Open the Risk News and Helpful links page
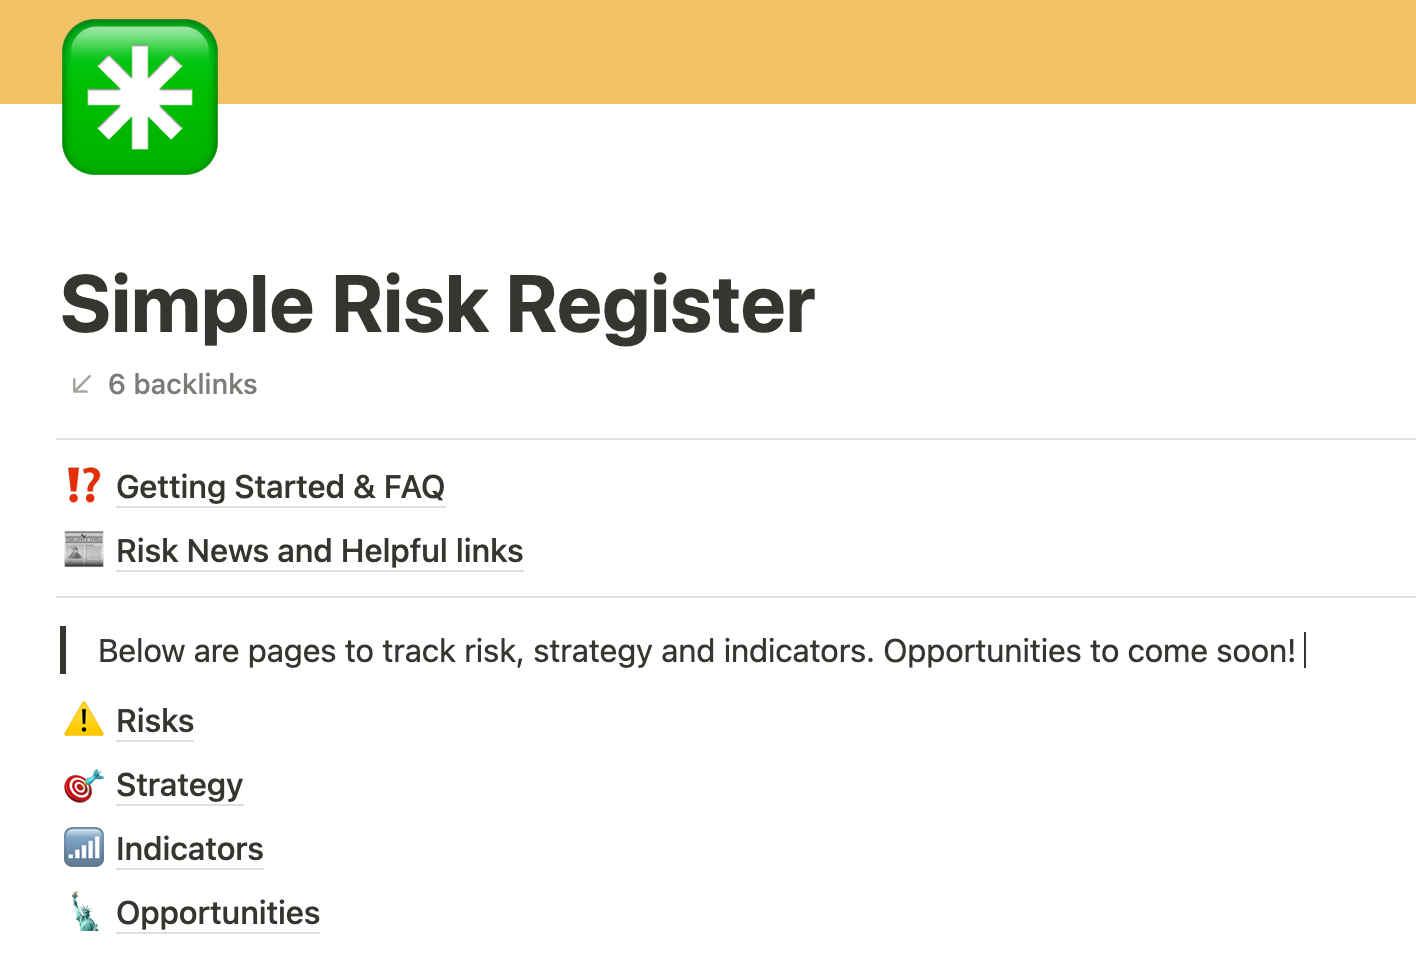The height and width of the screenshot is (958, 1416). [319, 551]
